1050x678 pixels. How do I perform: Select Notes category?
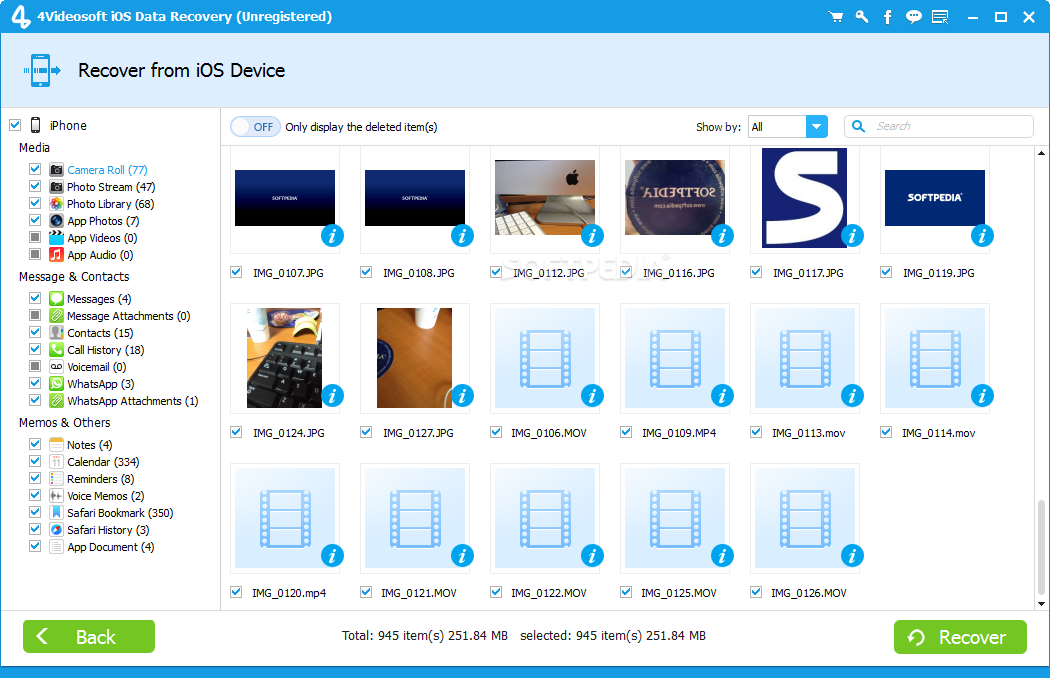[x=90, y=445]
